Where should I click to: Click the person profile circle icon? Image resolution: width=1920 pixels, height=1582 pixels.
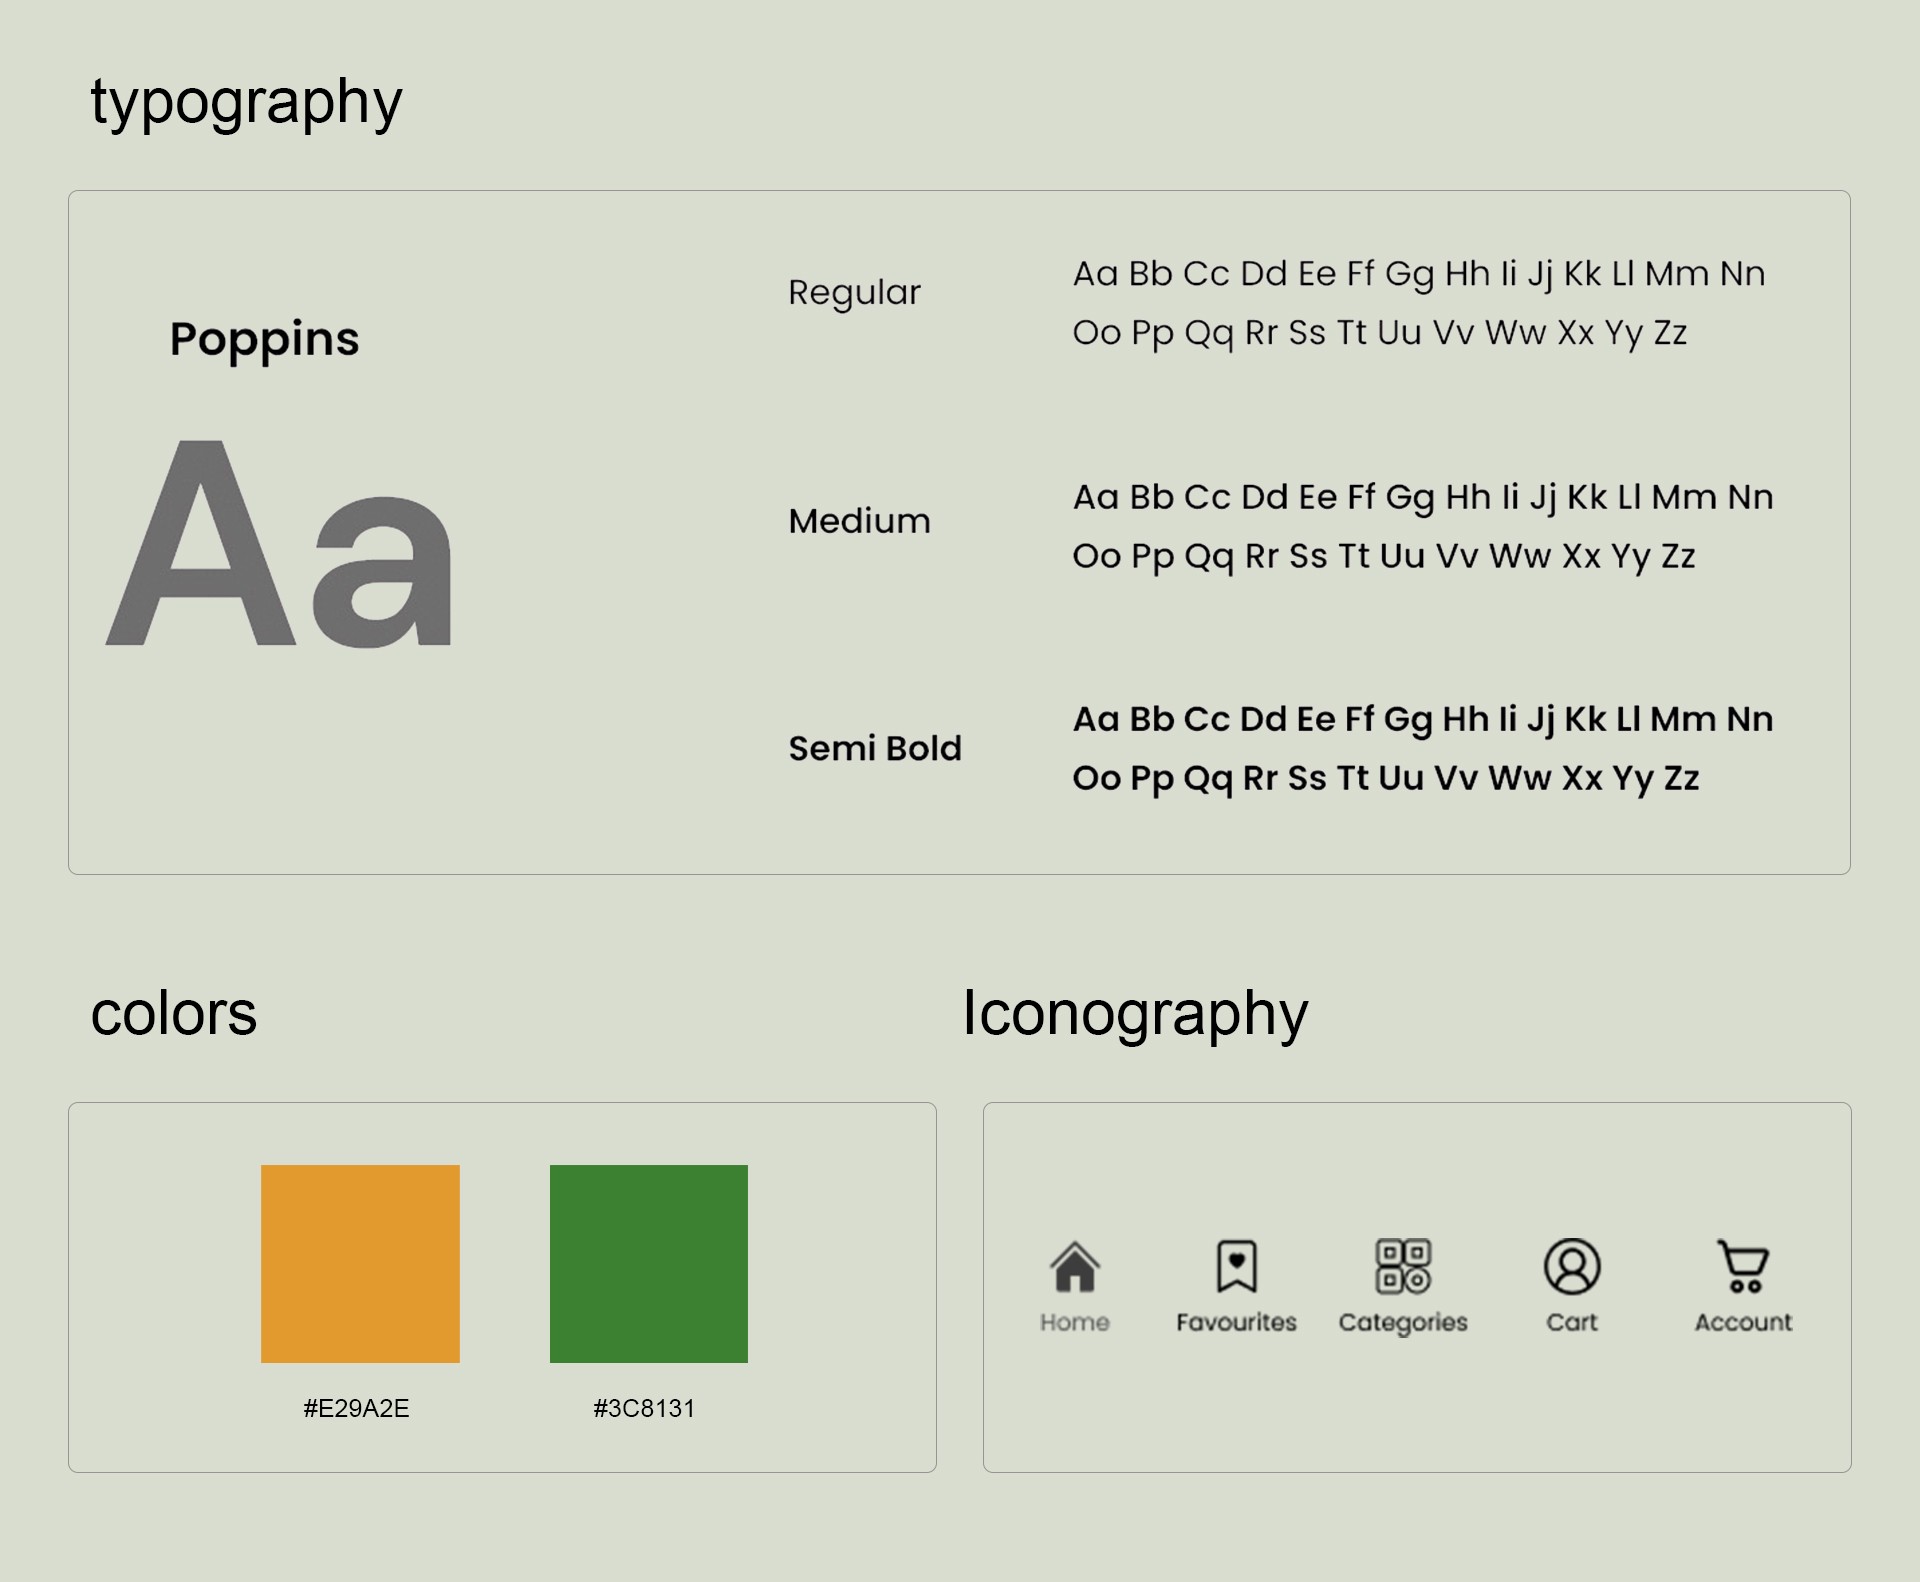click(x=1572, y=1267)
